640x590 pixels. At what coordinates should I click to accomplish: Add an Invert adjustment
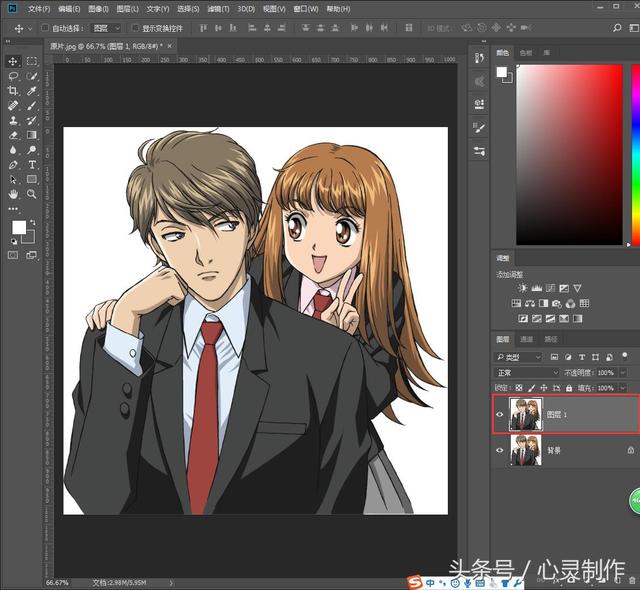coord(523,318)
